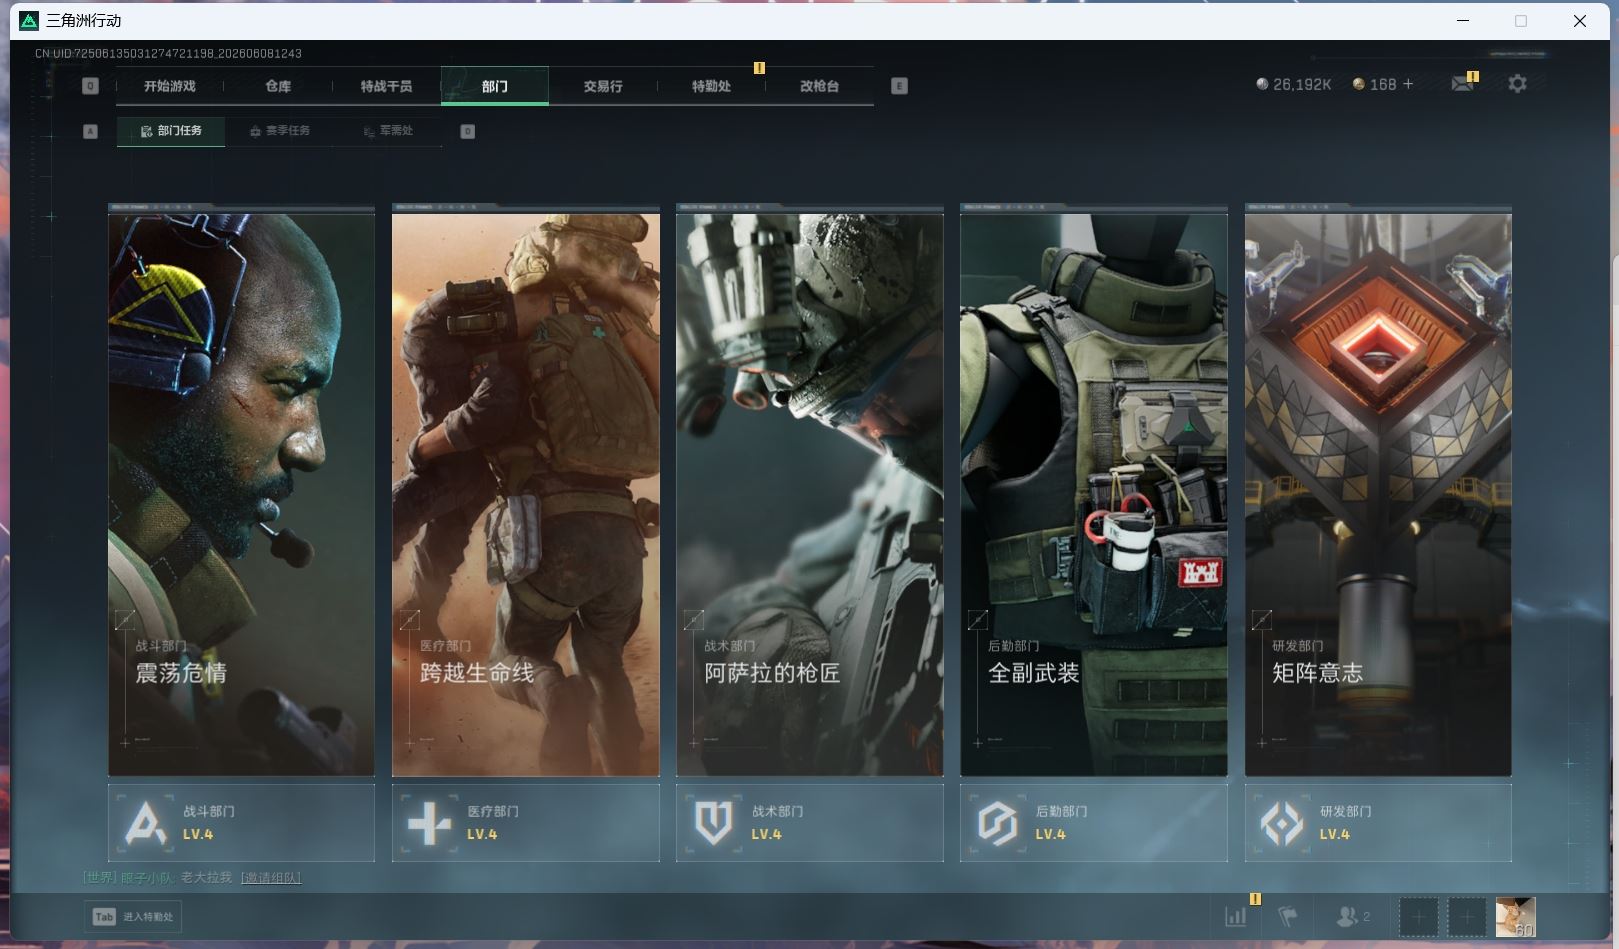This screenshot has width=1619, height=949.
Task: Click the 三角洲行动 title bar logo
Action: tap(29, 20)
